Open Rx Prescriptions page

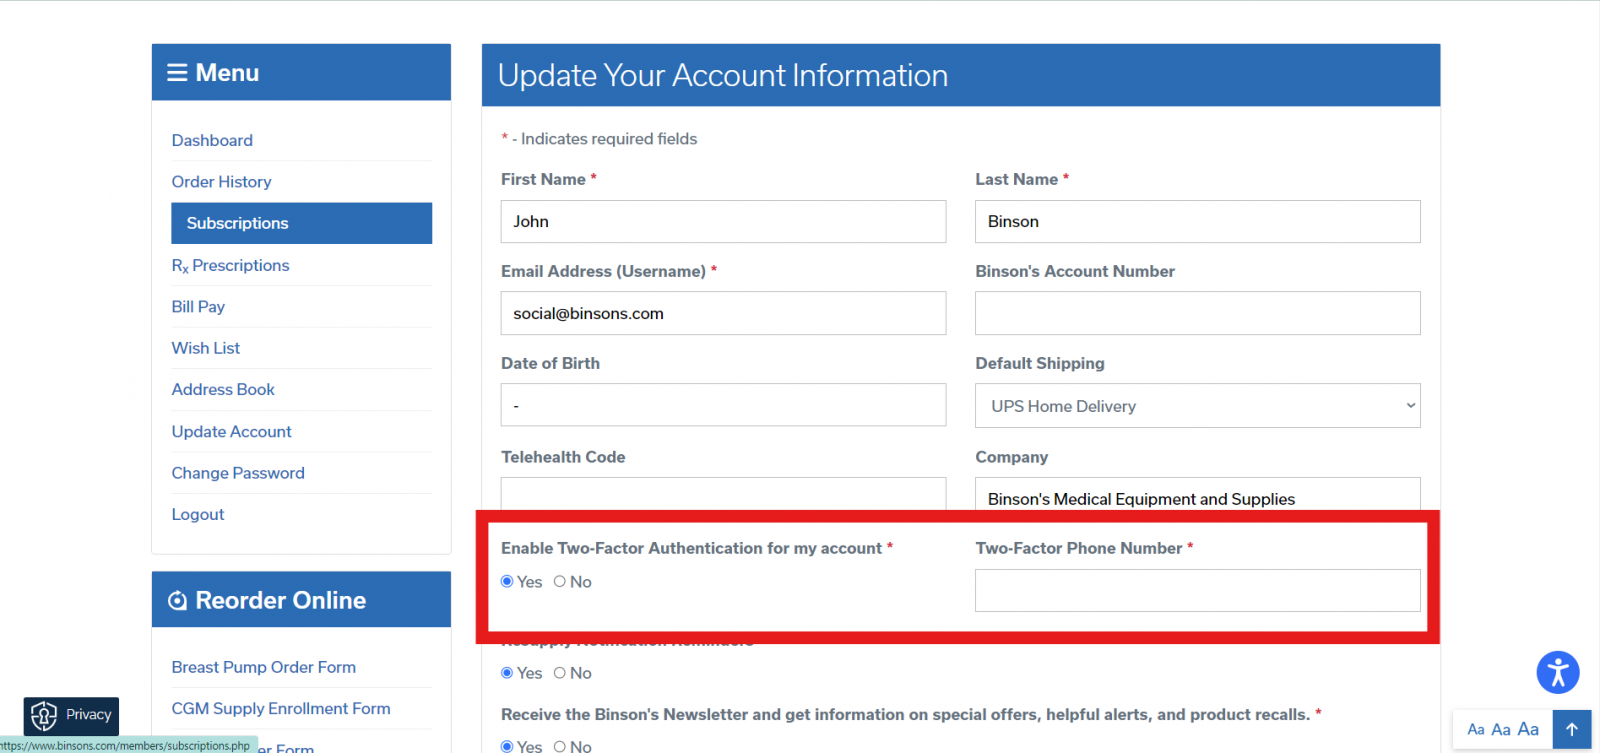point(230,265)
